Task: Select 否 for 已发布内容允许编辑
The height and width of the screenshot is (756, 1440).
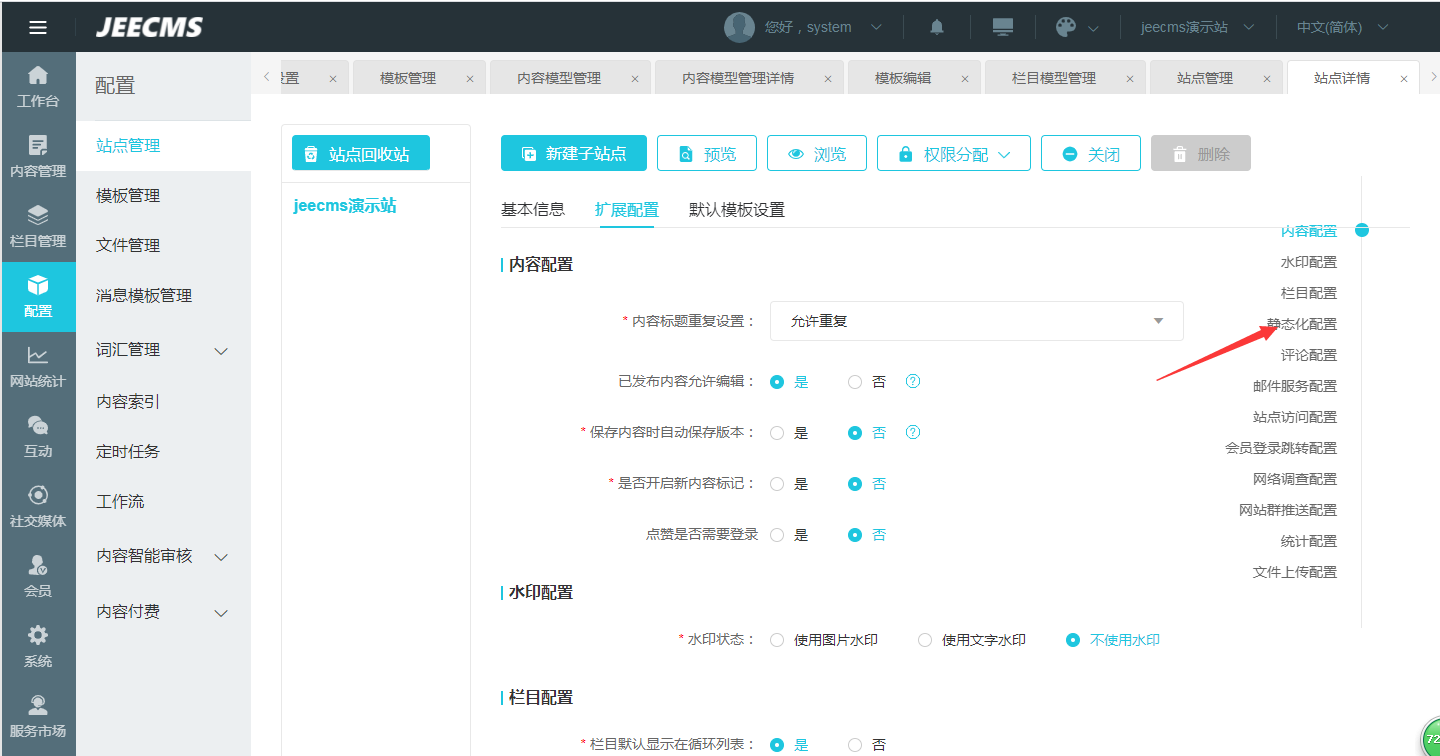Action: 855,382
